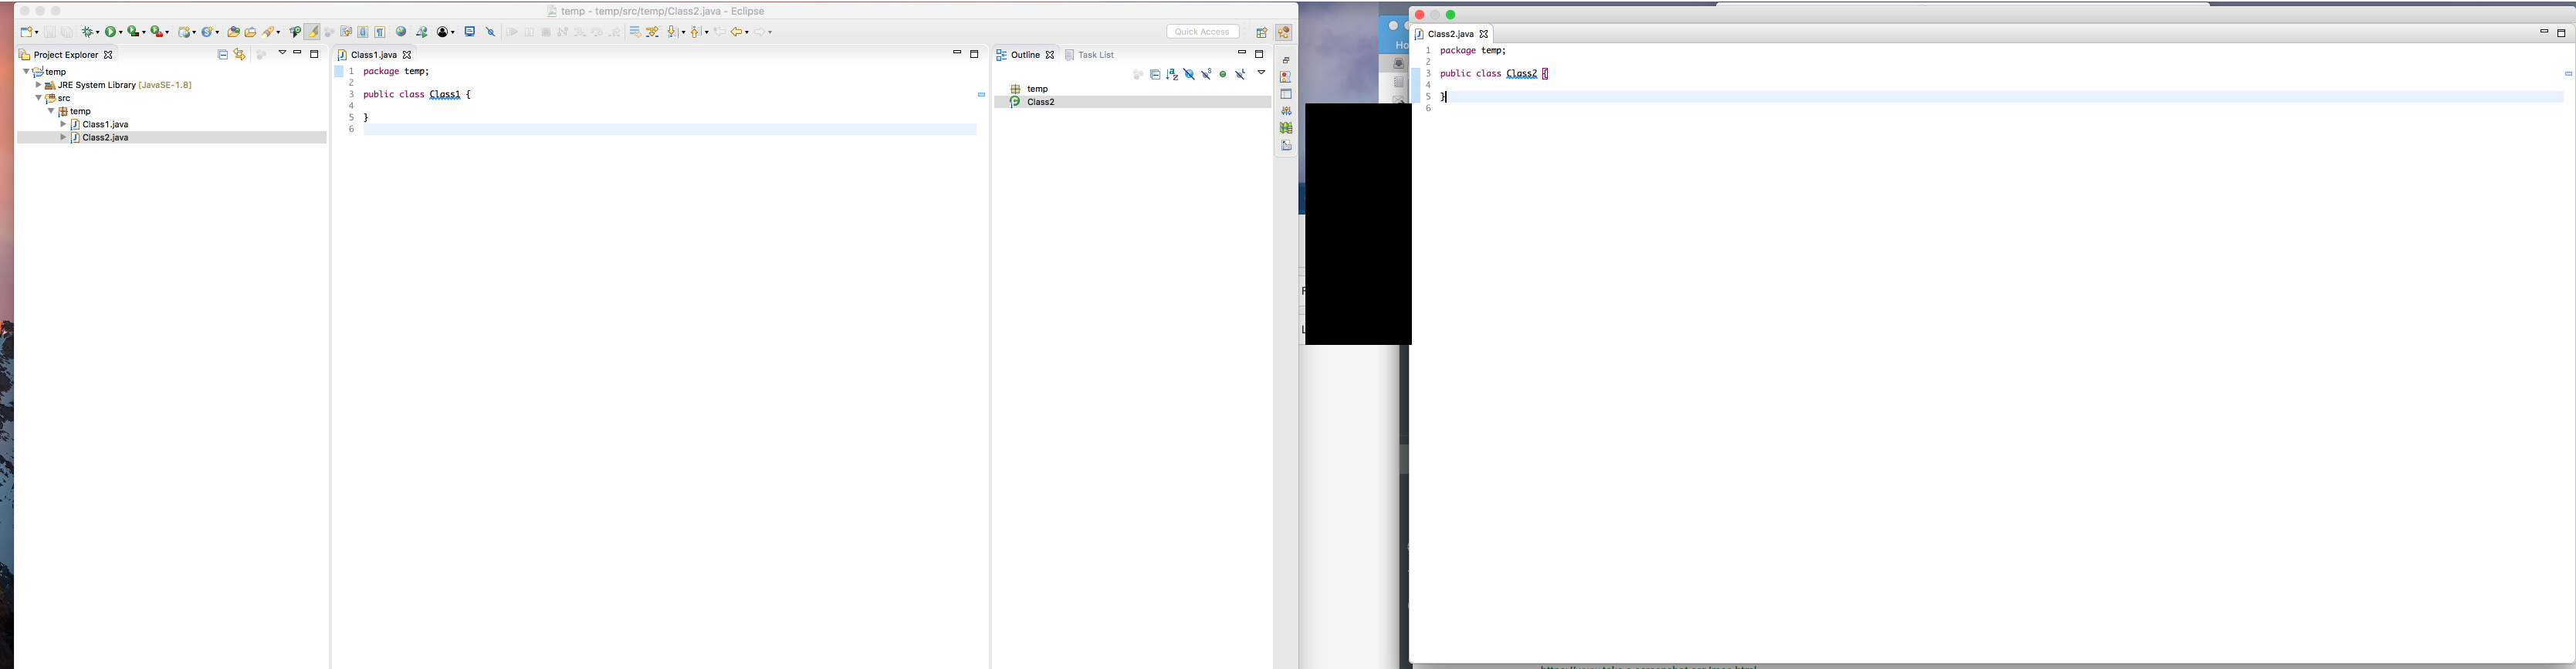The image size is (2576, 669).
Task: Click the External Tools run icon
Action: point(157,32)
